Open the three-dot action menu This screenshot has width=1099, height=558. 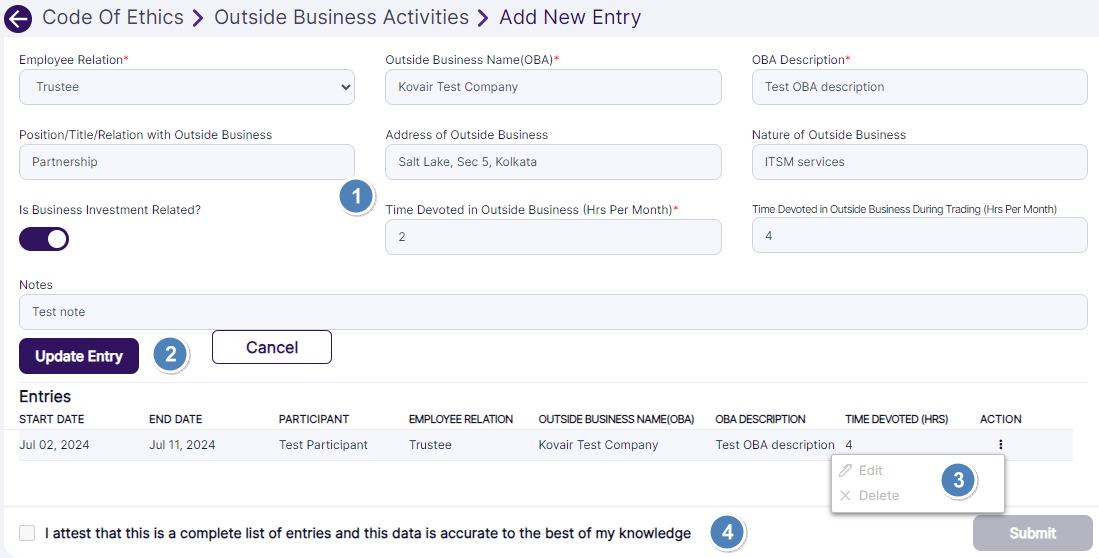click(x=1001, y=445)
